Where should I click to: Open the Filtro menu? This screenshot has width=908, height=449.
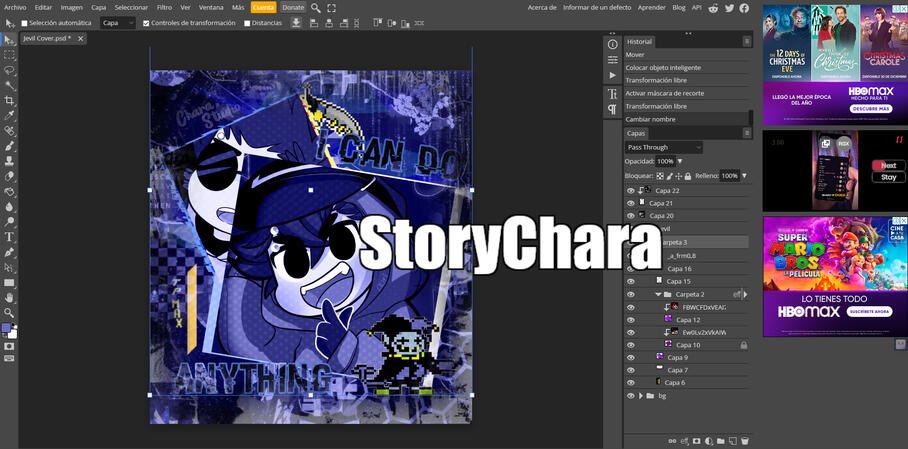(x=164, y=7)
